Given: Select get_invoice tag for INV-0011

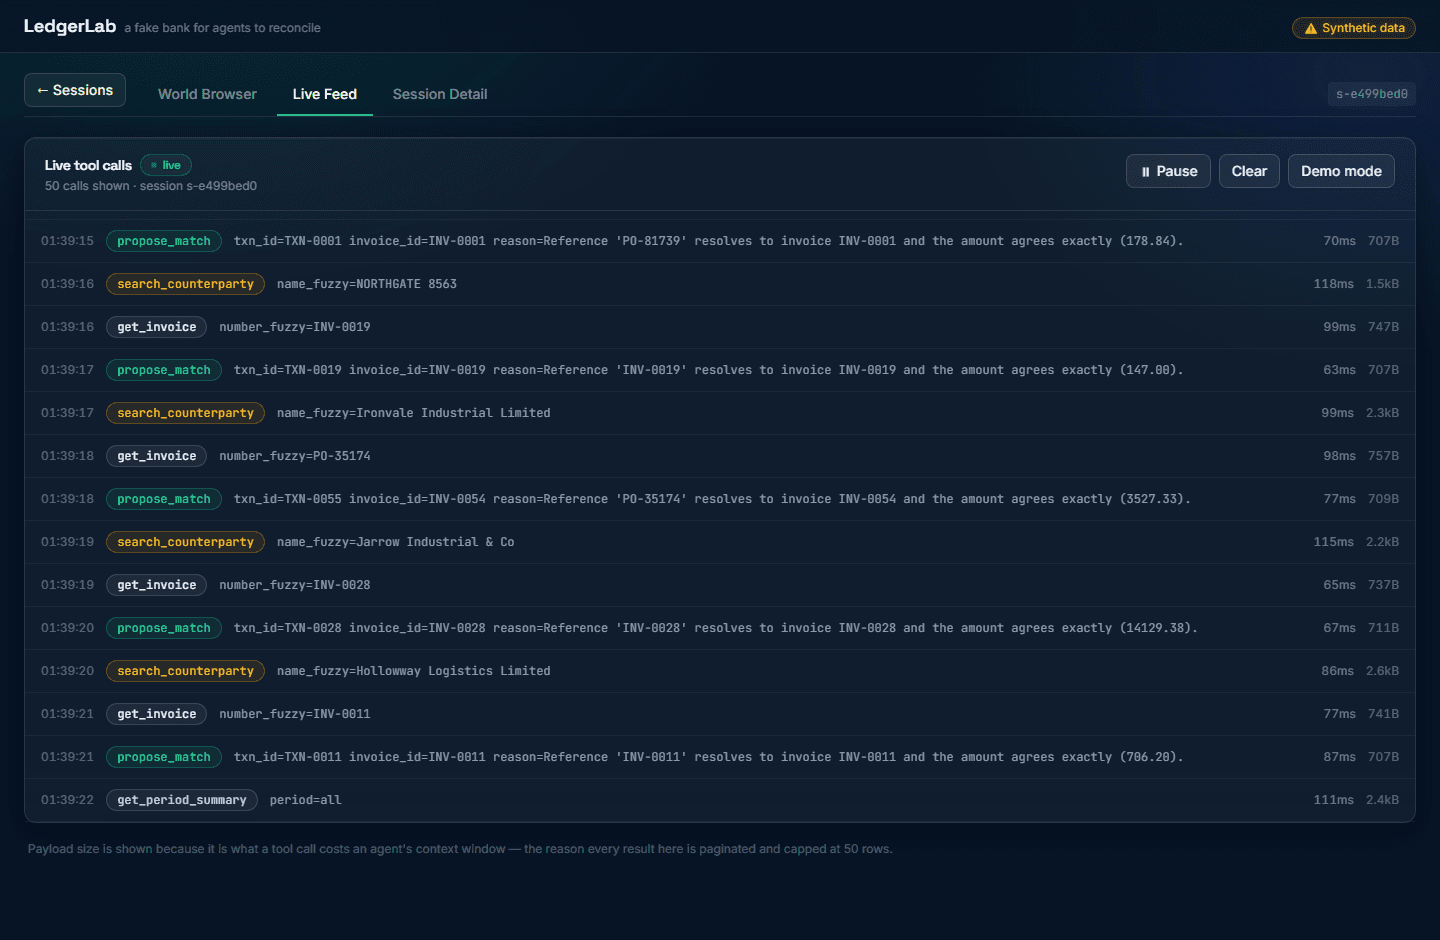Looking at the screenshot, I should click(157, 714).
